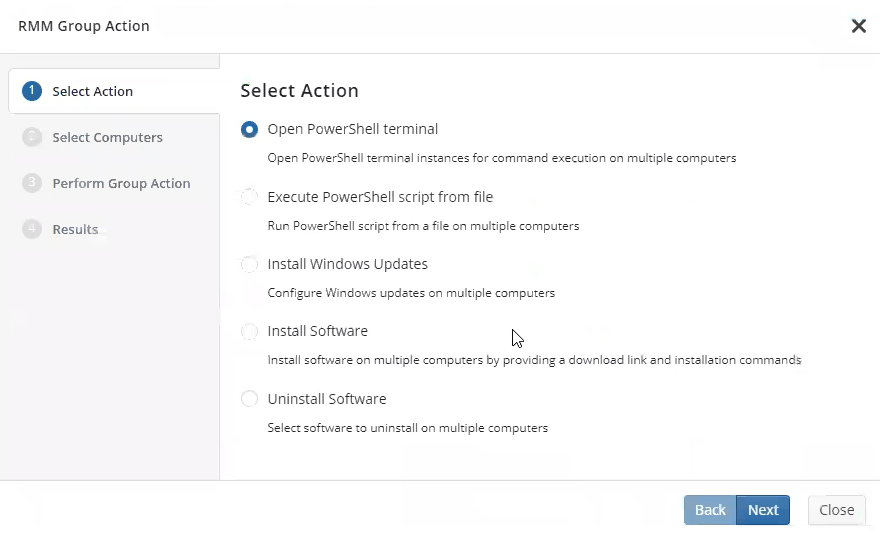Select the Open PowerShell terminal radio button
The image size is (880, 535).
pyautogui.click(x=249, y=129)
